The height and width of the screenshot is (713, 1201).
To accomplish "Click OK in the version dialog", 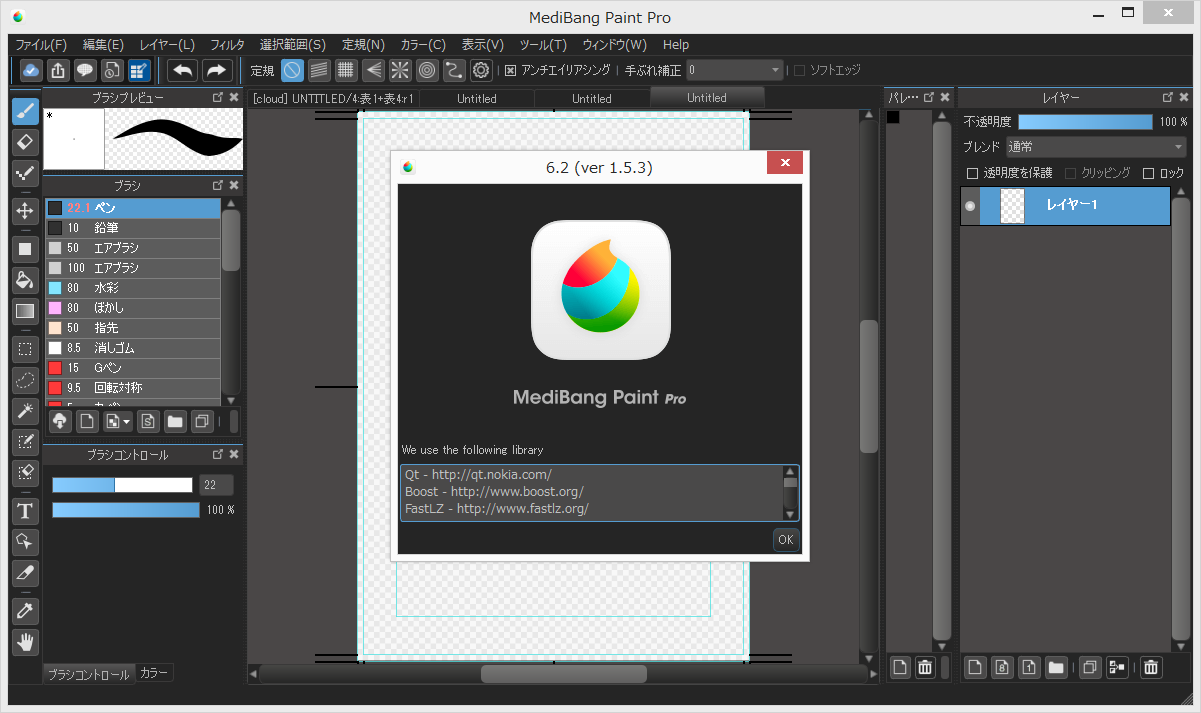I will click(786, 539).
